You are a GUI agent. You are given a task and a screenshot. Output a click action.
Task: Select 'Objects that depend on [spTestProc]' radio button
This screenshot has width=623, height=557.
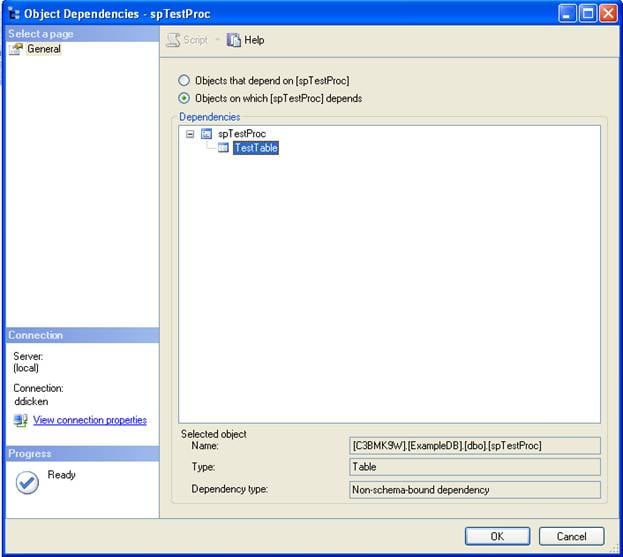click(x=184, y=81)
